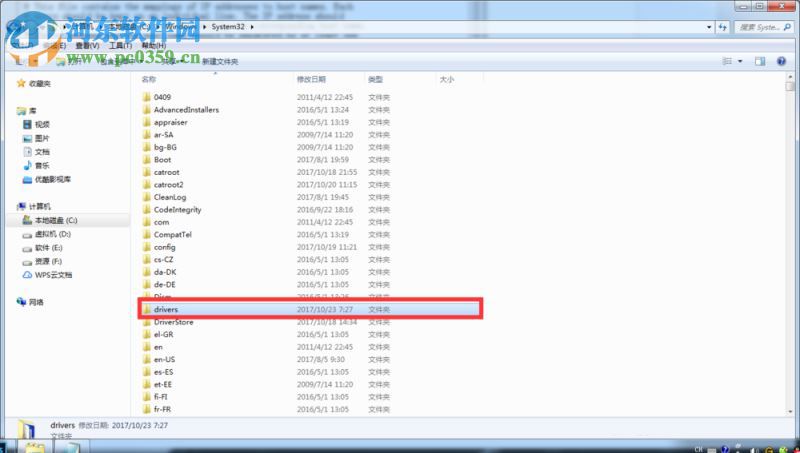Click the 计算机 icon in sidebar
This screenshot has height=453, width=800.
click(21, 206)
